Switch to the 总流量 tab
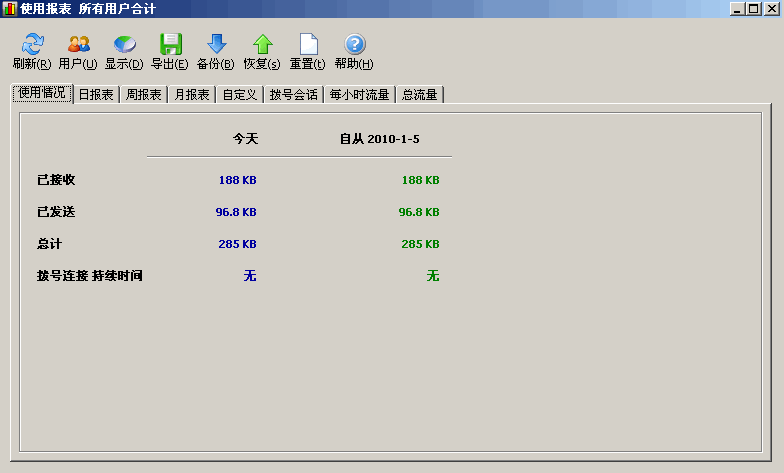Screen dimensions: 784x473 [x=420, y=94]
